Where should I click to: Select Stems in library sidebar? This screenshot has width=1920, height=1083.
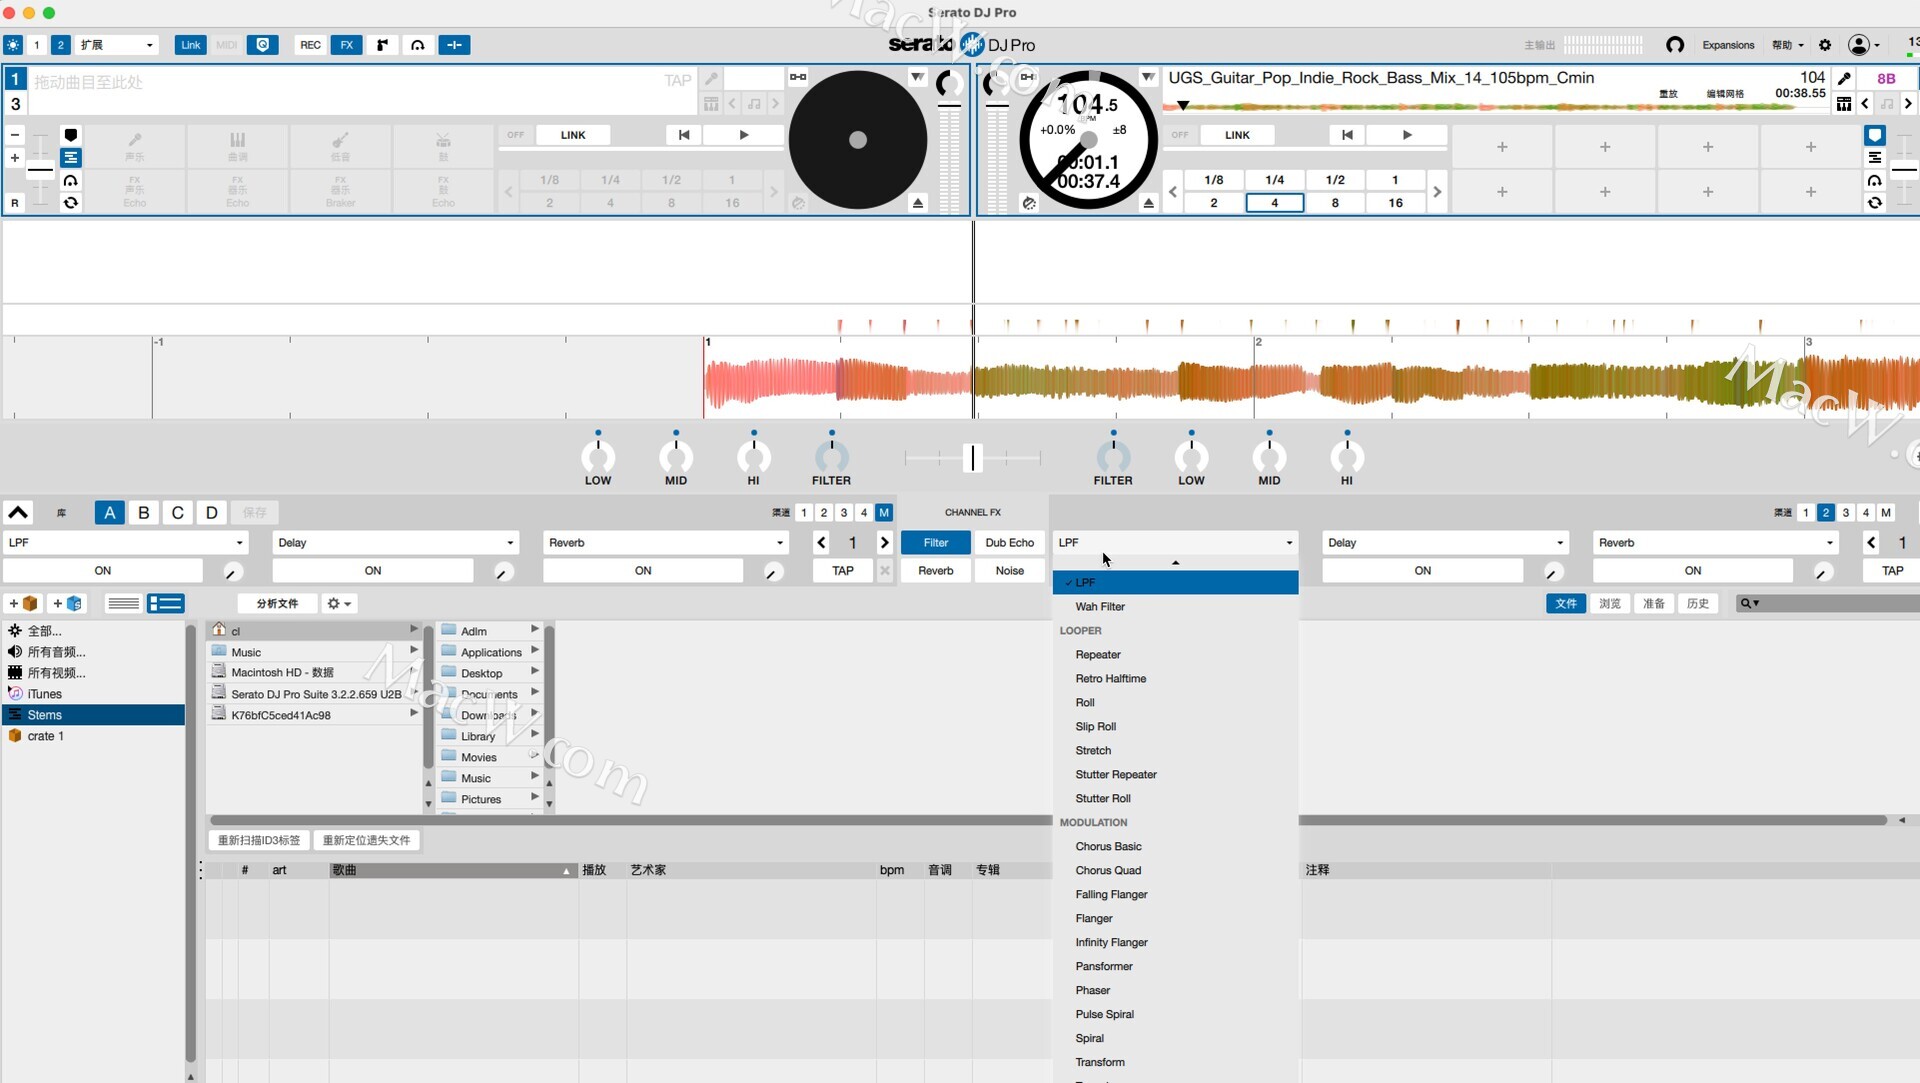click(x=94, y=715)
